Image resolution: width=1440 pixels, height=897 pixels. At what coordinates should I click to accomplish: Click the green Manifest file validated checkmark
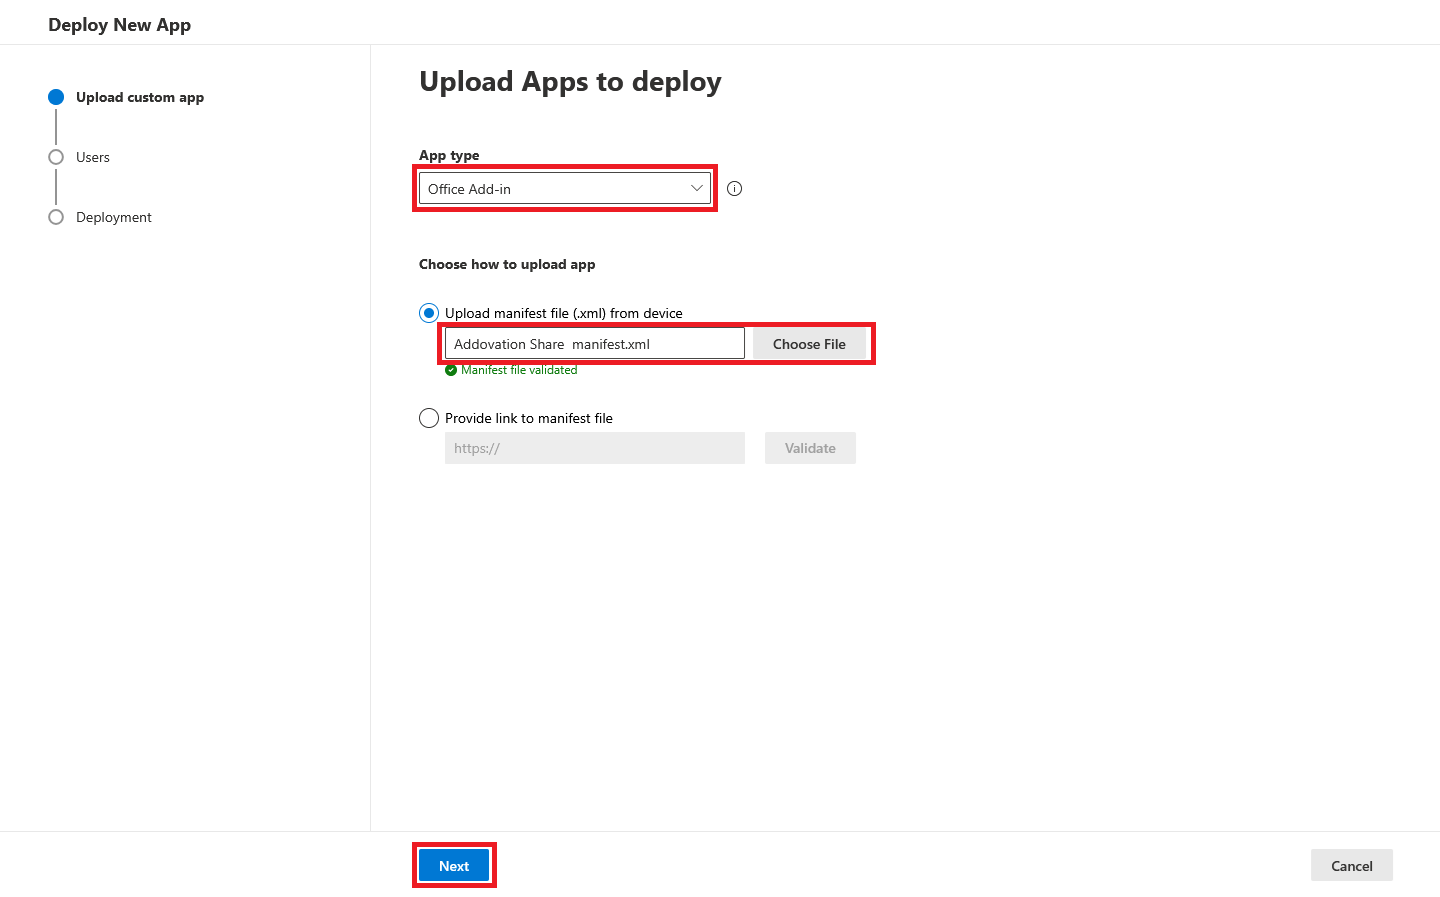(x=451, y=370)
